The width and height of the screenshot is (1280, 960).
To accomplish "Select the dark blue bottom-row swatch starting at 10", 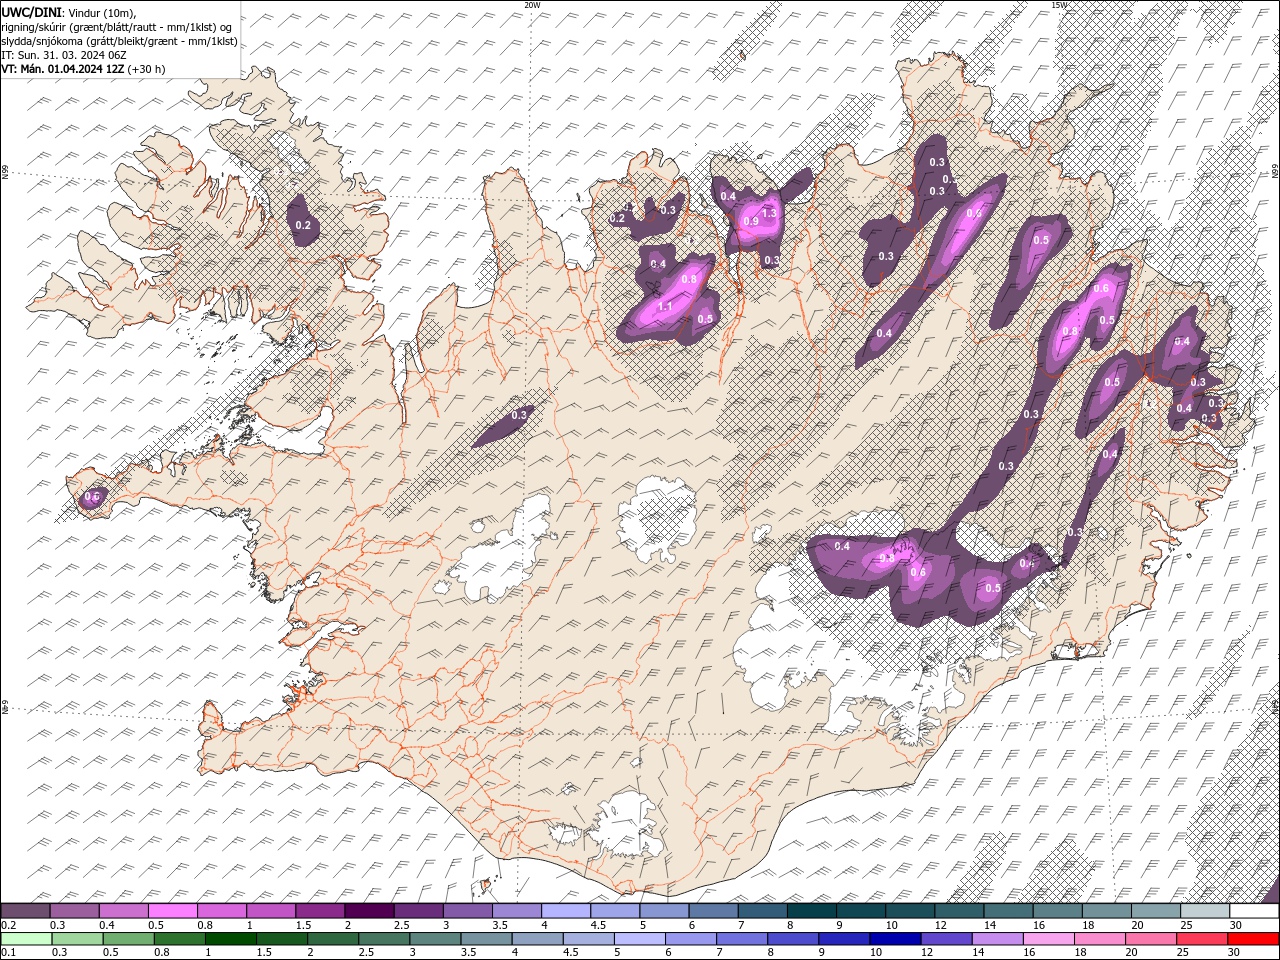I will (894, 938).
